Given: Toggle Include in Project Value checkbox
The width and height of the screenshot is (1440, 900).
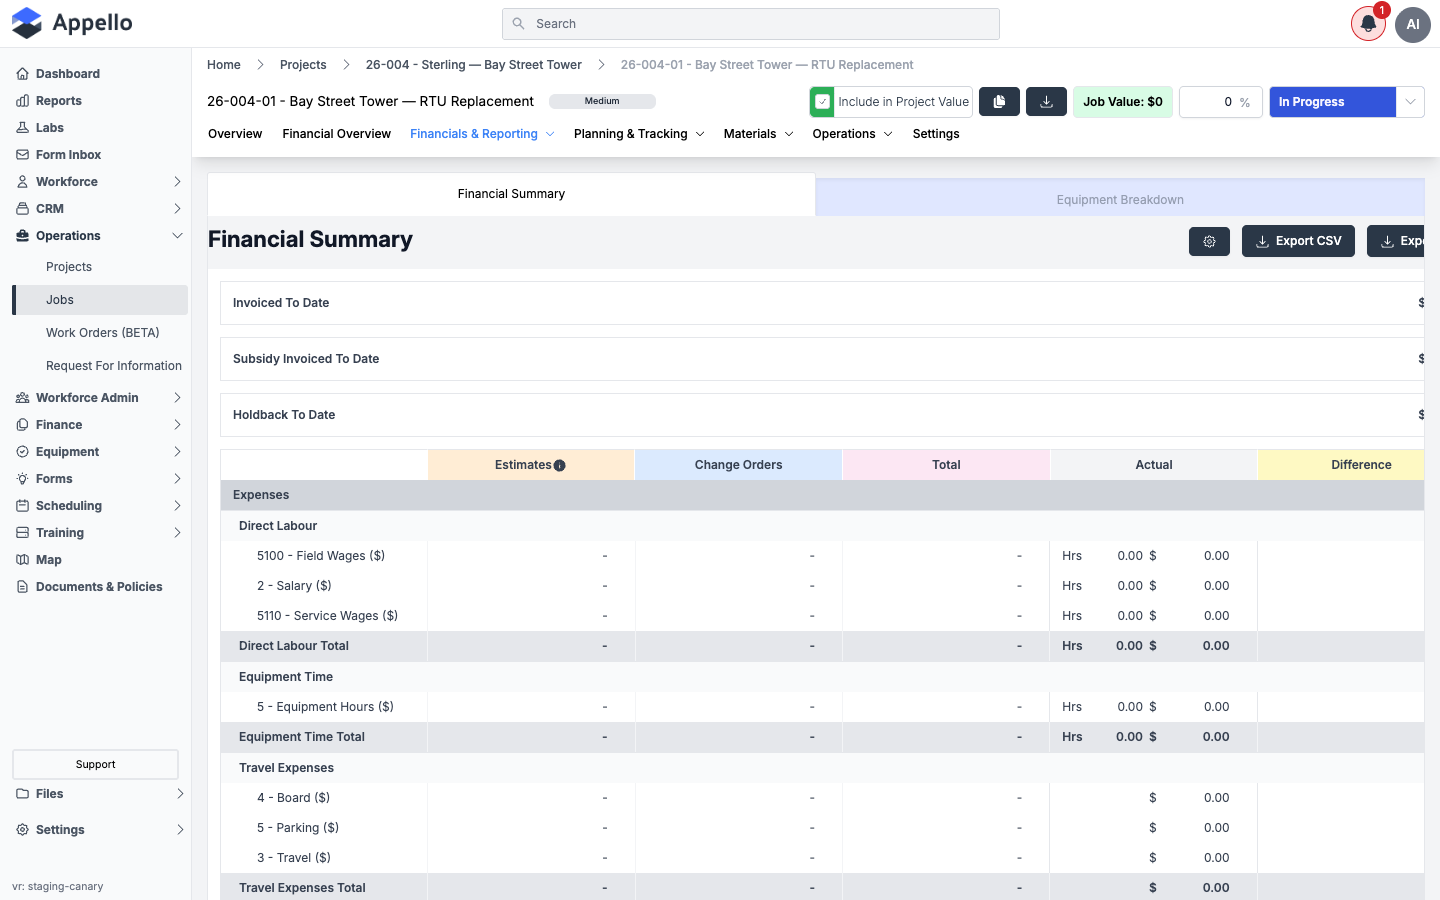Looking at the screenshot, I should (822, 102).
